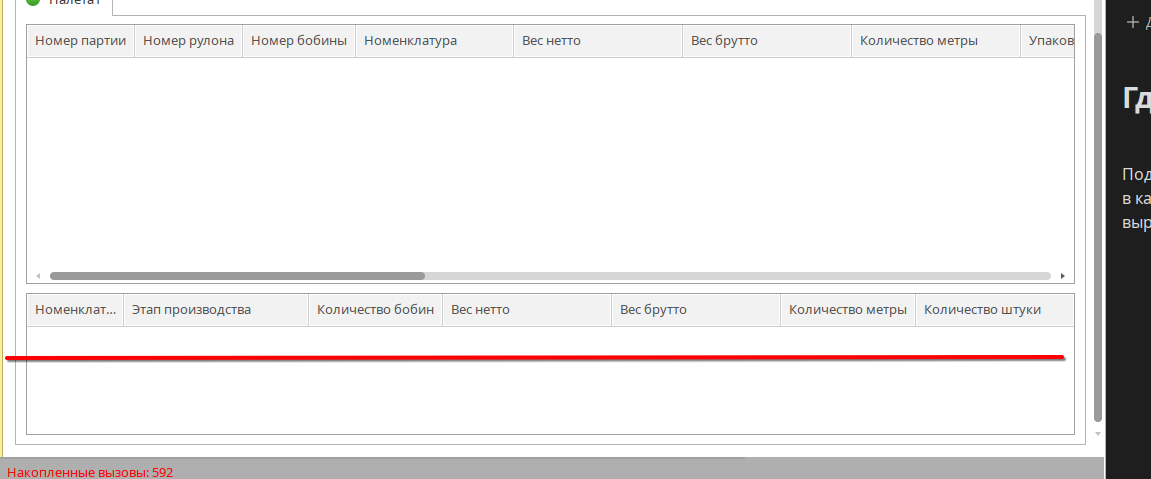Click upper table Количество метры header
The height and width of the screenshot is (479, 1151).
935,41
